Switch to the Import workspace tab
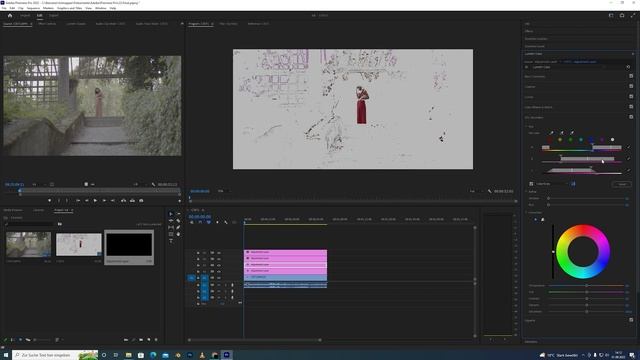The height and width of the screenshot is (360, 640). pos(25,16)
